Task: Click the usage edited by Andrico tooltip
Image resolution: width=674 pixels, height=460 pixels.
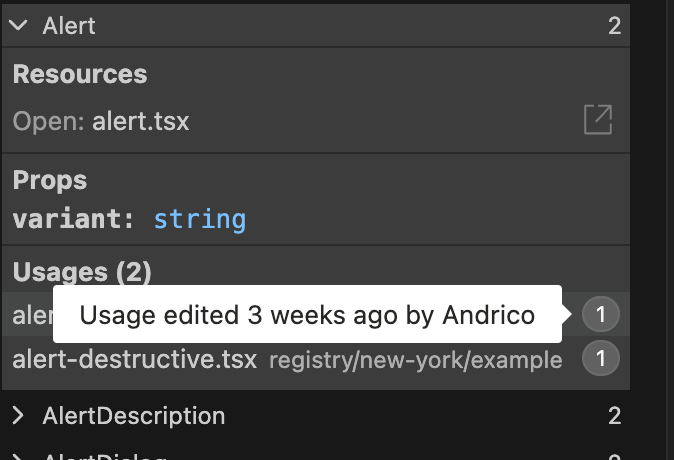Action: [x=307, y=316]
